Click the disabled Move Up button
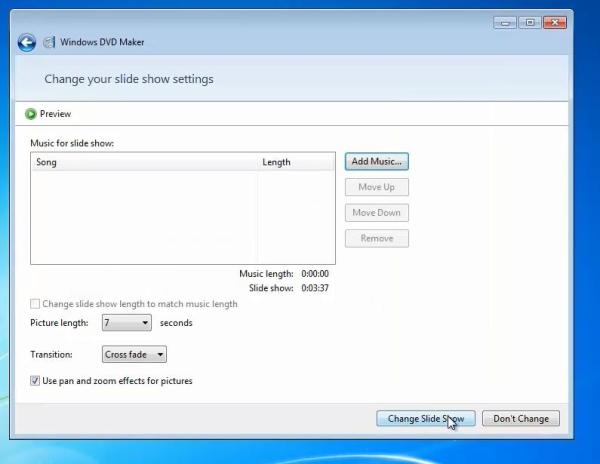 coord(377,187)
